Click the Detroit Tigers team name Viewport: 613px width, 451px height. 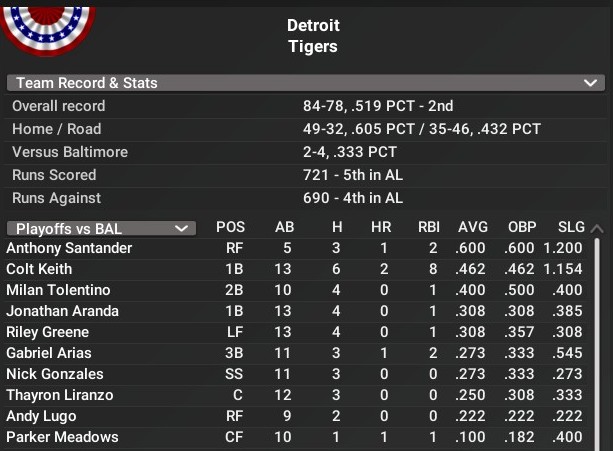313,36
